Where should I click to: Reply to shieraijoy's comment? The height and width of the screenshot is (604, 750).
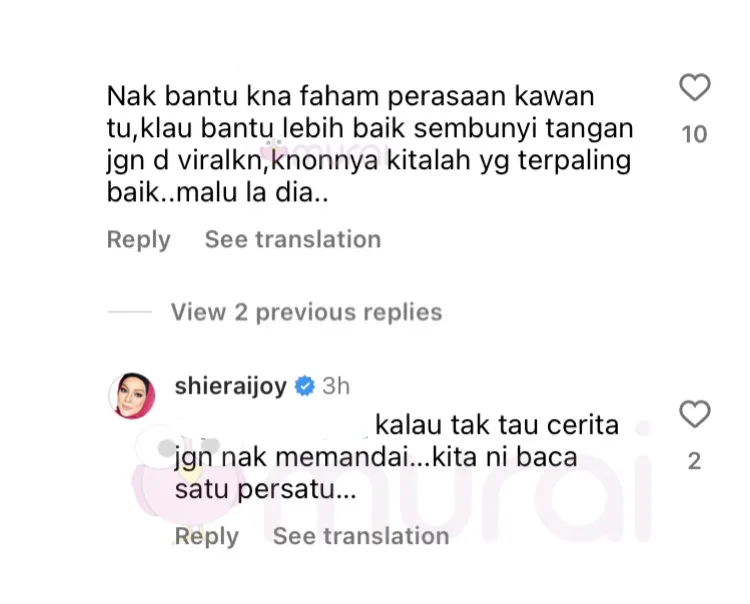[x=207, y=536]
